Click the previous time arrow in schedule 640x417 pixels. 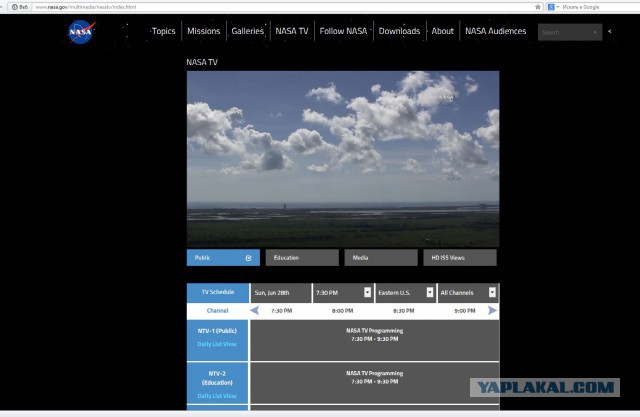click(x=255, y=311)
